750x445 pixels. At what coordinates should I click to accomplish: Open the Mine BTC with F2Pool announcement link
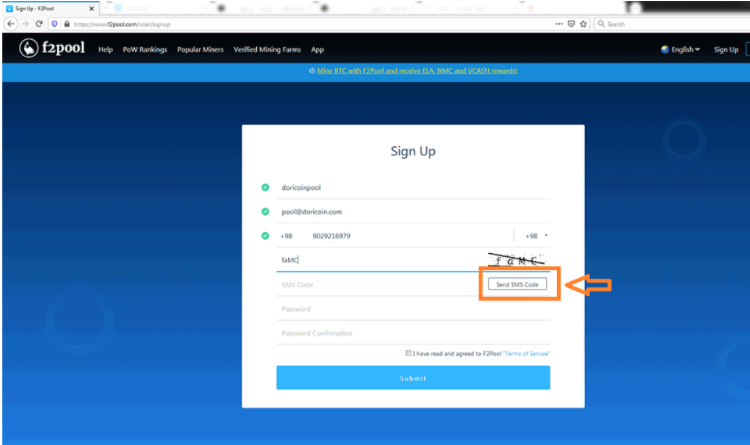click(417, 71)
